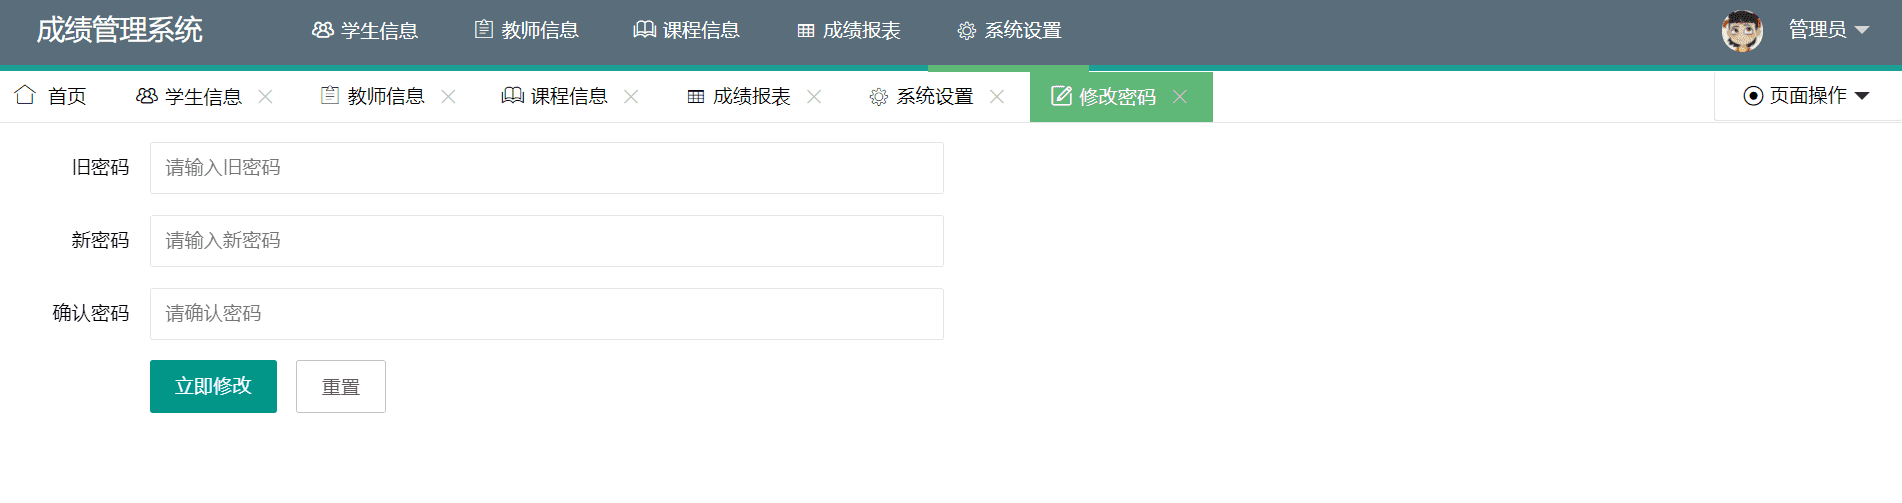Click the admin avatar picture
Image resolution: width=1902 pixels, height=503 pixels.
pos(1741,31)
